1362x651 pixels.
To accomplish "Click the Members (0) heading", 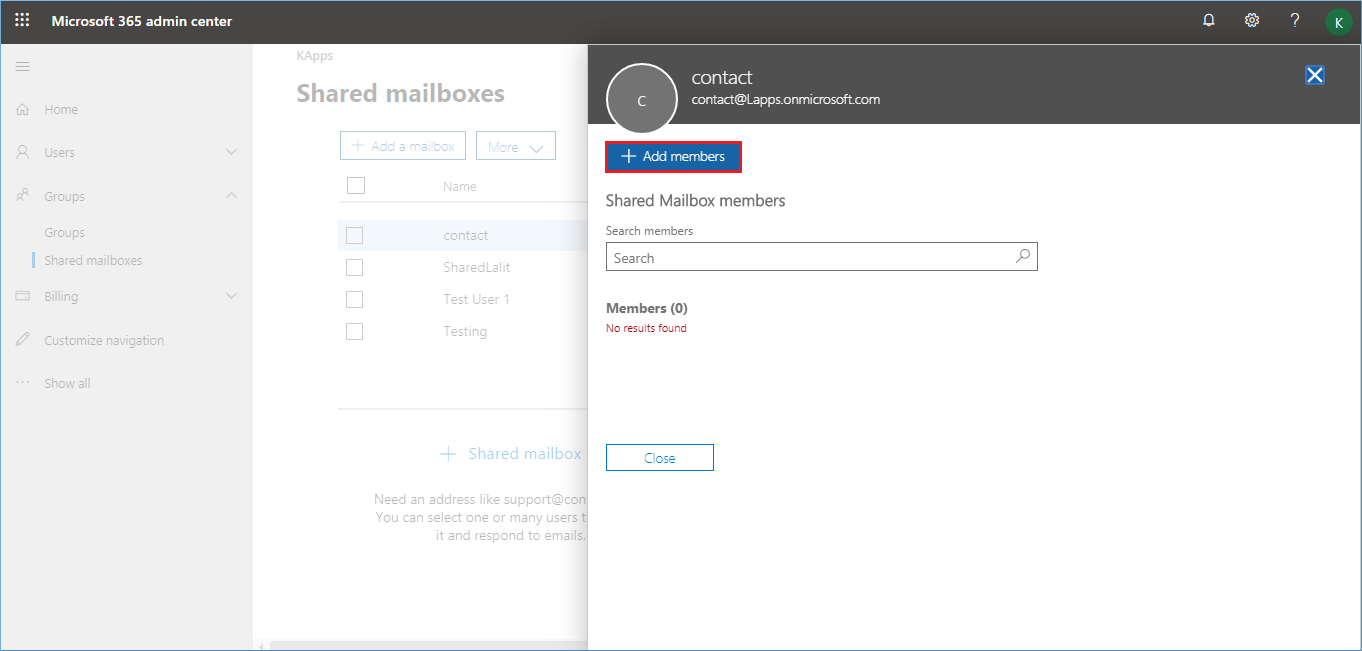I will pos(647,308).
